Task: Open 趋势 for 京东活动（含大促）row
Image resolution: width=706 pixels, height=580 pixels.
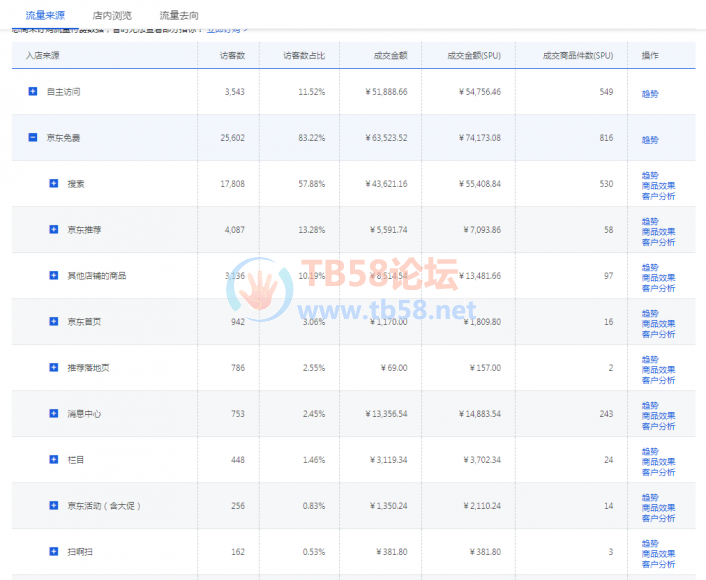Action: [x=650, y=497]
